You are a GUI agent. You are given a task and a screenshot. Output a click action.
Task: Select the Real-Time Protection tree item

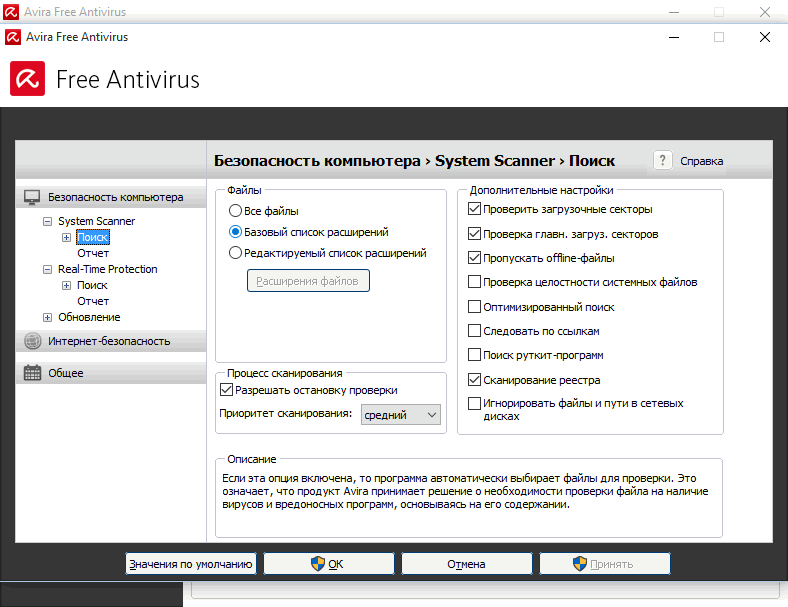click(108, 269)
